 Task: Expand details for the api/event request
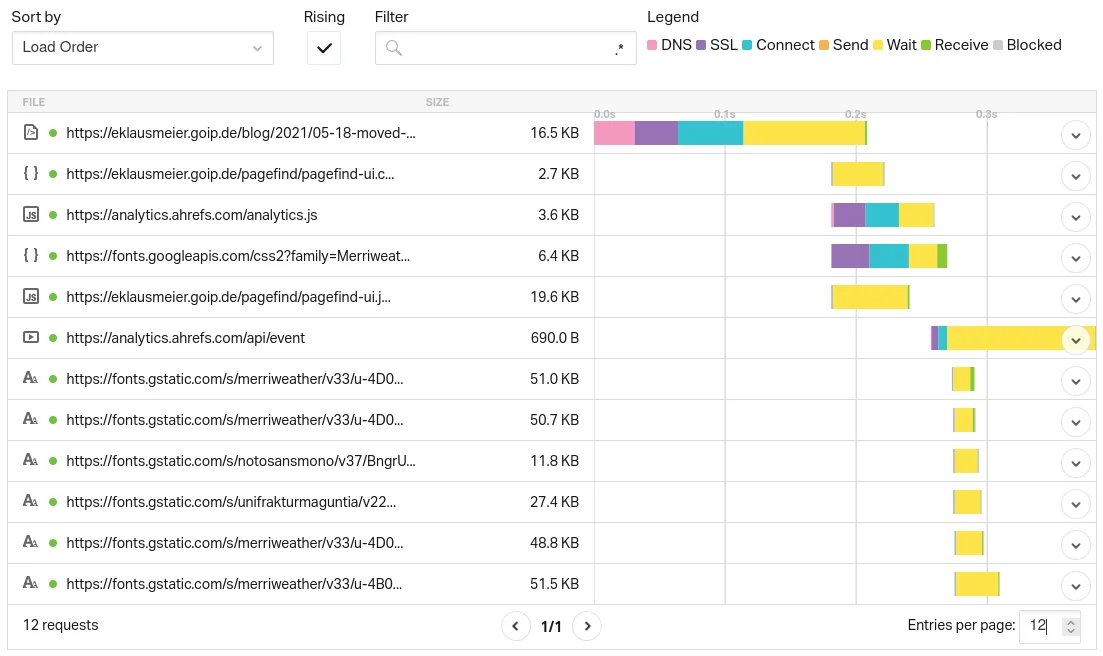click(x=1075, y=339)
